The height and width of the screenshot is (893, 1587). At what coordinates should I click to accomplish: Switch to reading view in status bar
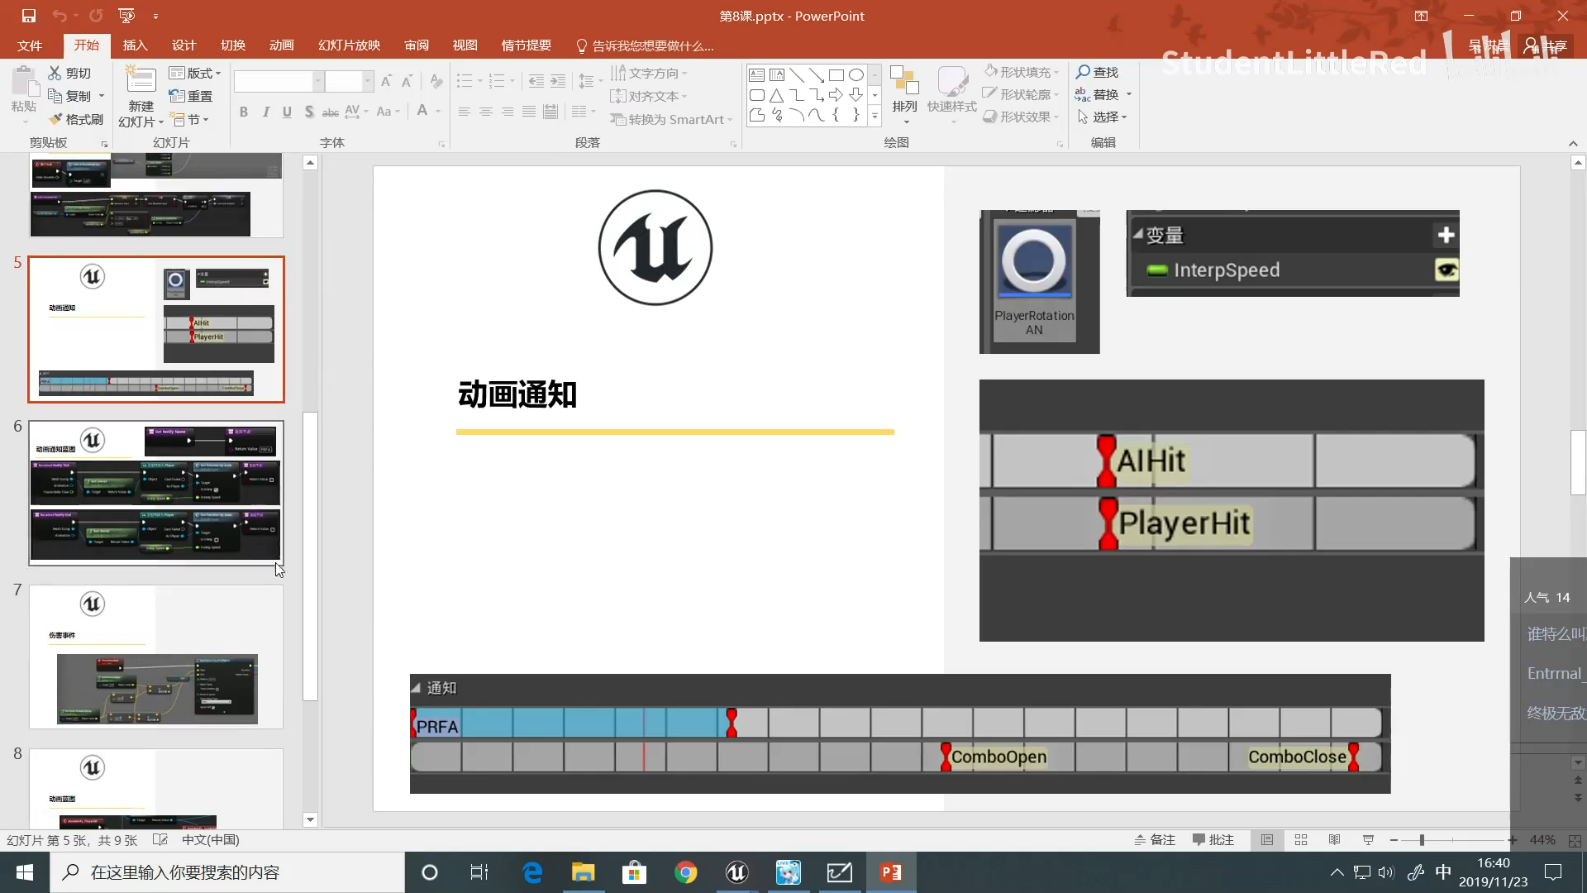[x=1335, y=840]
